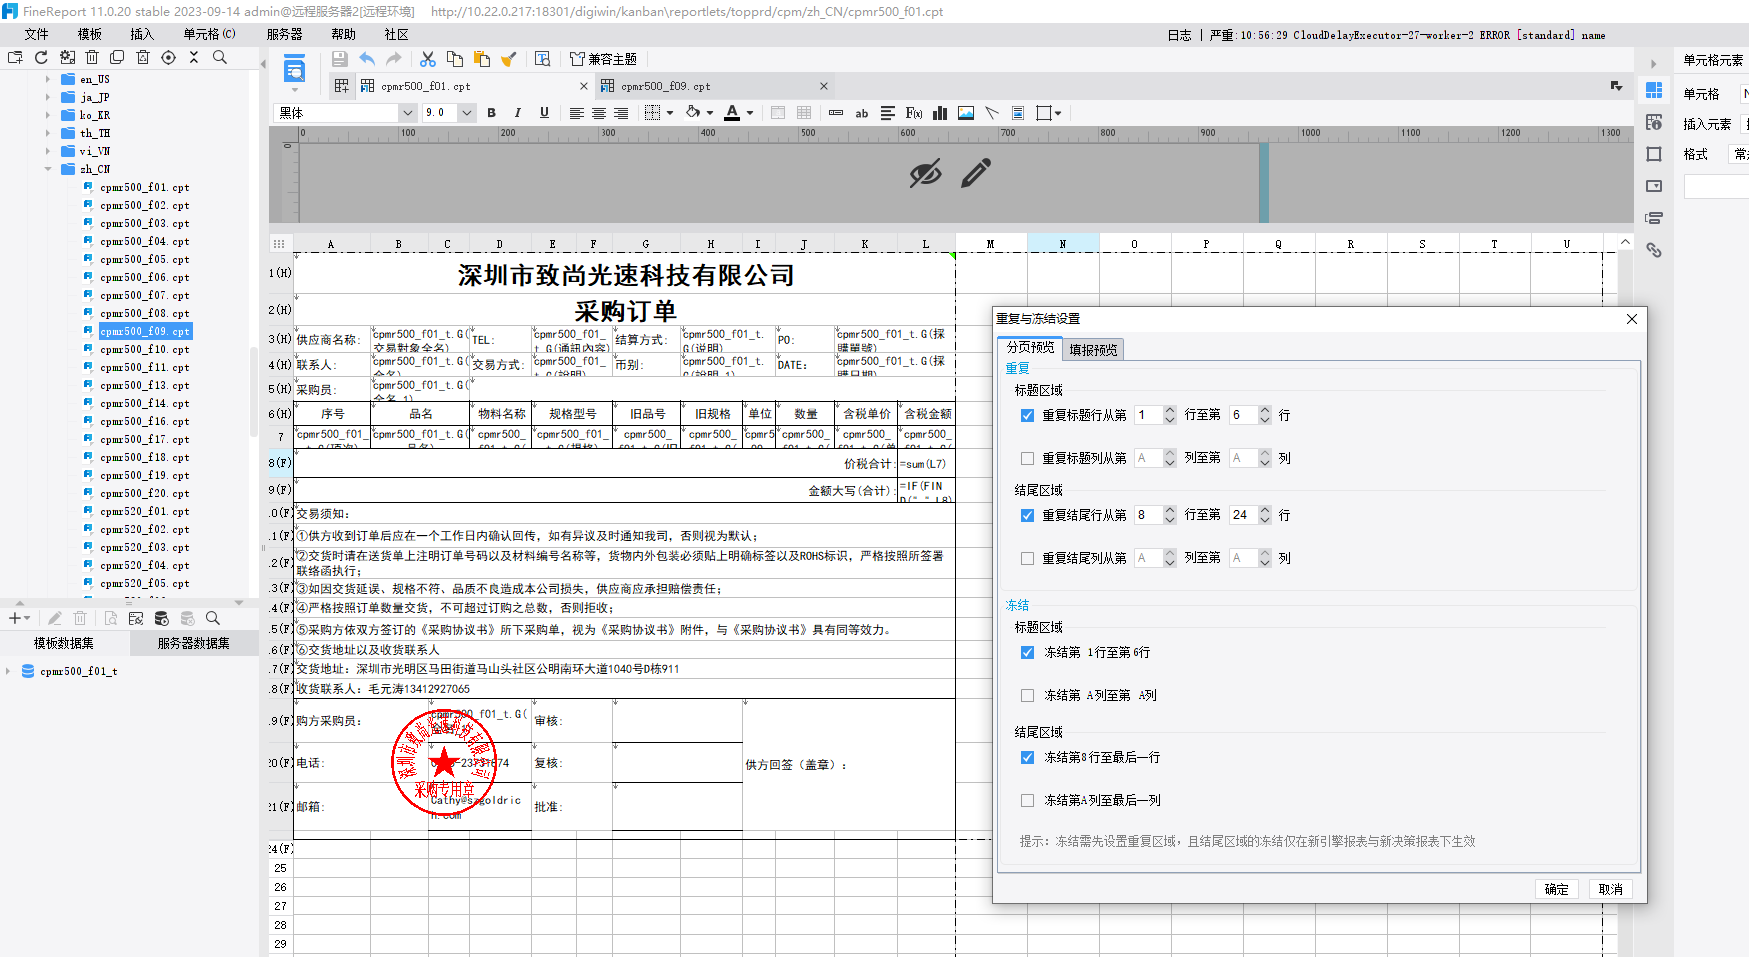
Task: Uncheck 冻结第8行至最后一行 checkbox
Action: tap(1027, 757)
